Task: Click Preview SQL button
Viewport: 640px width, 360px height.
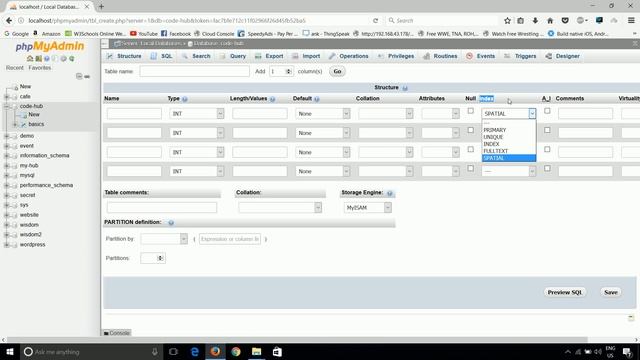Action: click(565, 293)
